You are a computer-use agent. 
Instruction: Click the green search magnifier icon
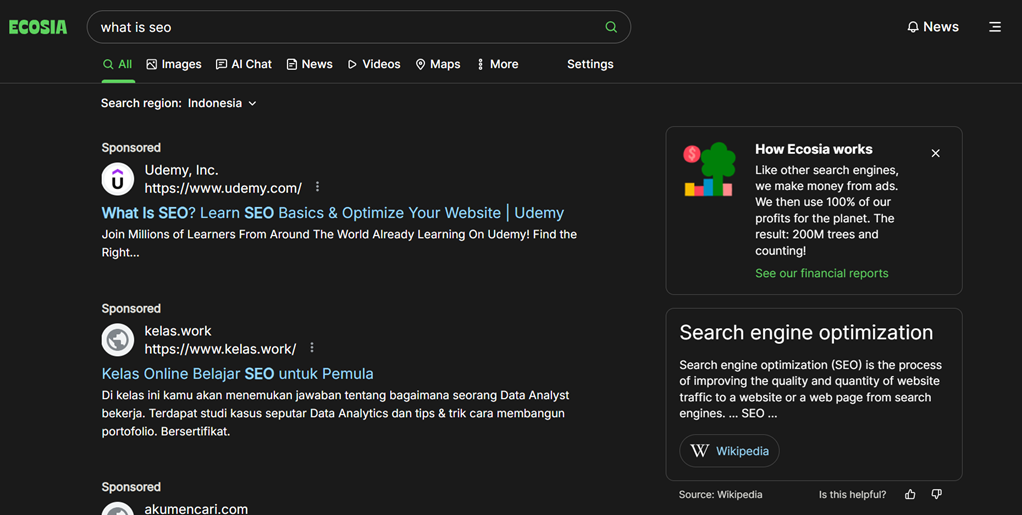point(611,27)
